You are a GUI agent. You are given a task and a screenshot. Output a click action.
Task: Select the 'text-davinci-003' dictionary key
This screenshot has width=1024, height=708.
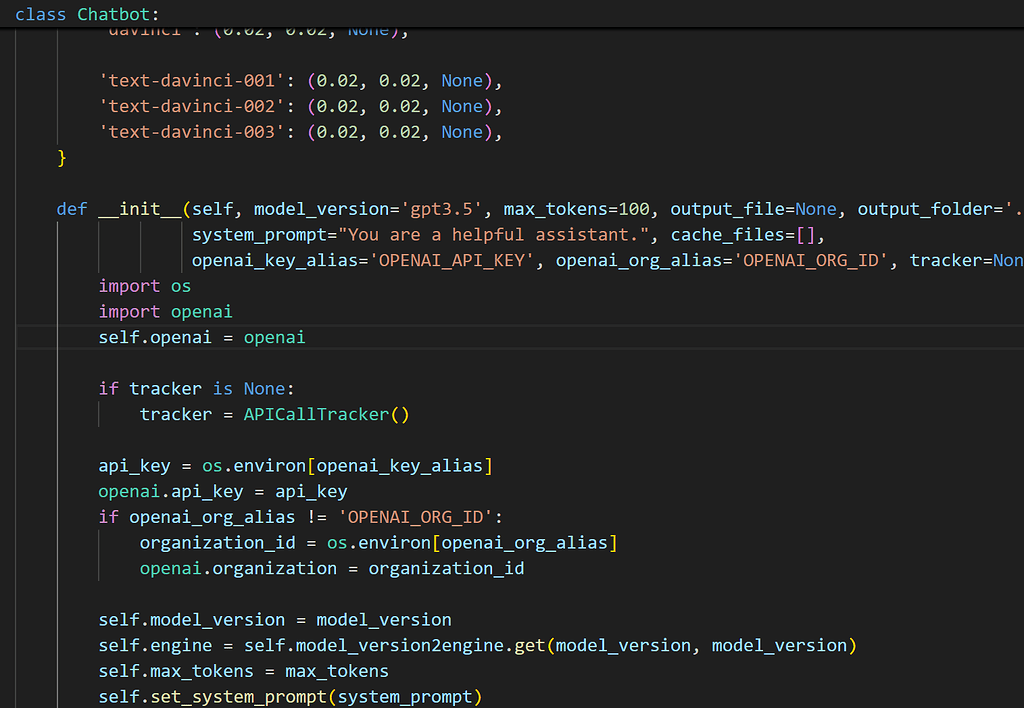click(x=191, y=132)
